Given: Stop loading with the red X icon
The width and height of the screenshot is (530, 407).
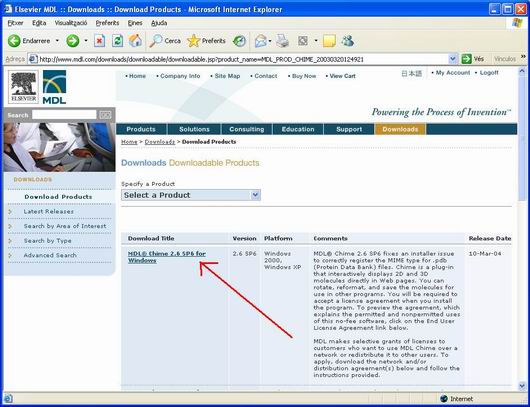Looking at the screenshot, I should point(99,41).
